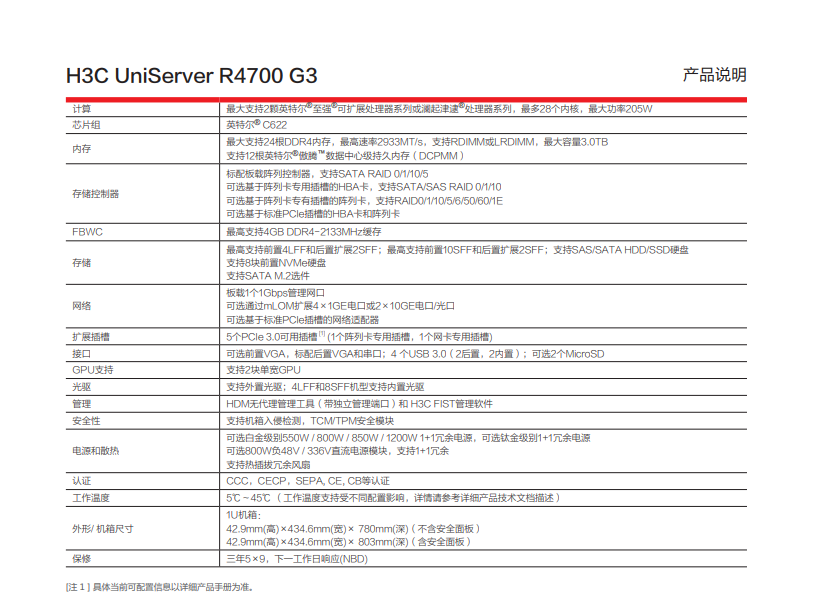Select the 管理 row label
The height and width of the screenshot is (610, 813).
pos(81,404)
